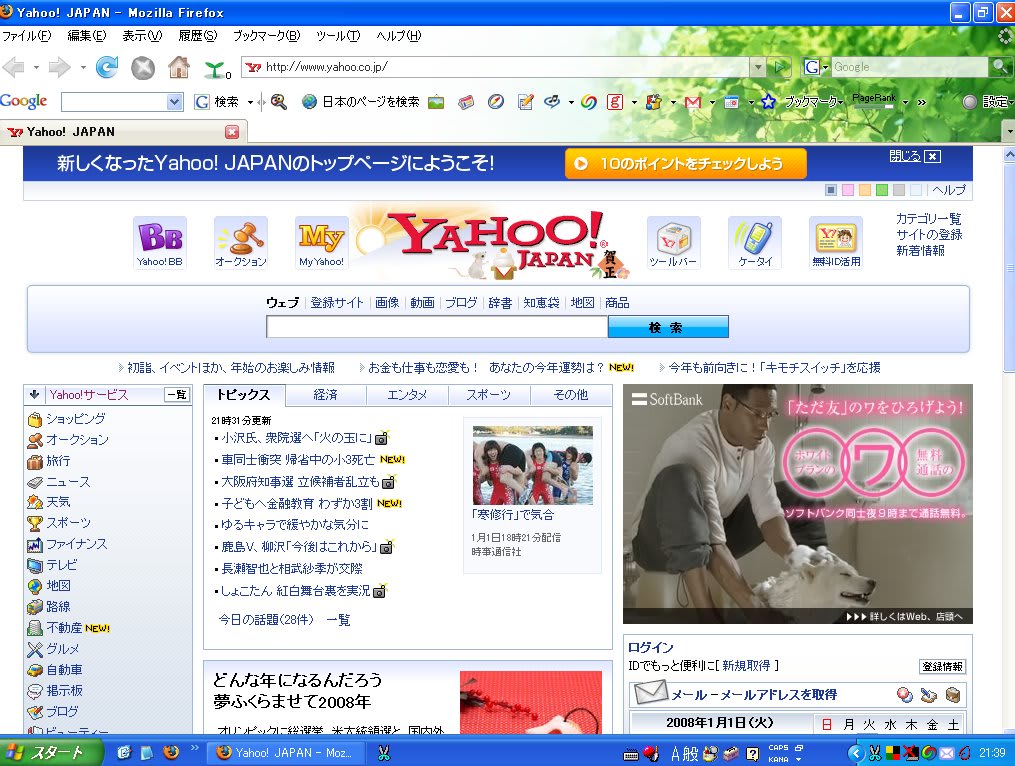Click the blue 検索 search button
The height and width of the screenshot is (766, 1015).
click(x=667, y=327)
